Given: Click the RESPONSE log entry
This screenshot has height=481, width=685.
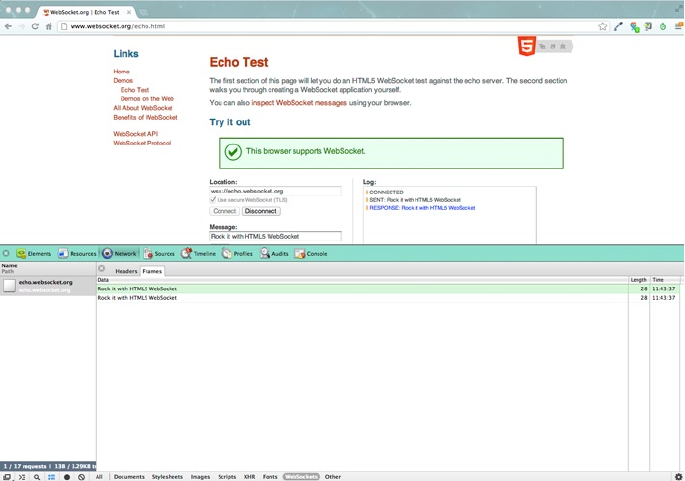Looking at the screenshot, I should tap(422, 208).
